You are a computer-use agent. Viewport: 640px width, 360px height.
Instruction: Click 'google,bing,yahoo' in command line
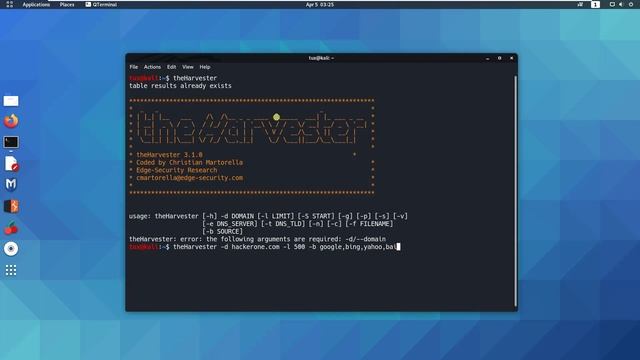351,247
